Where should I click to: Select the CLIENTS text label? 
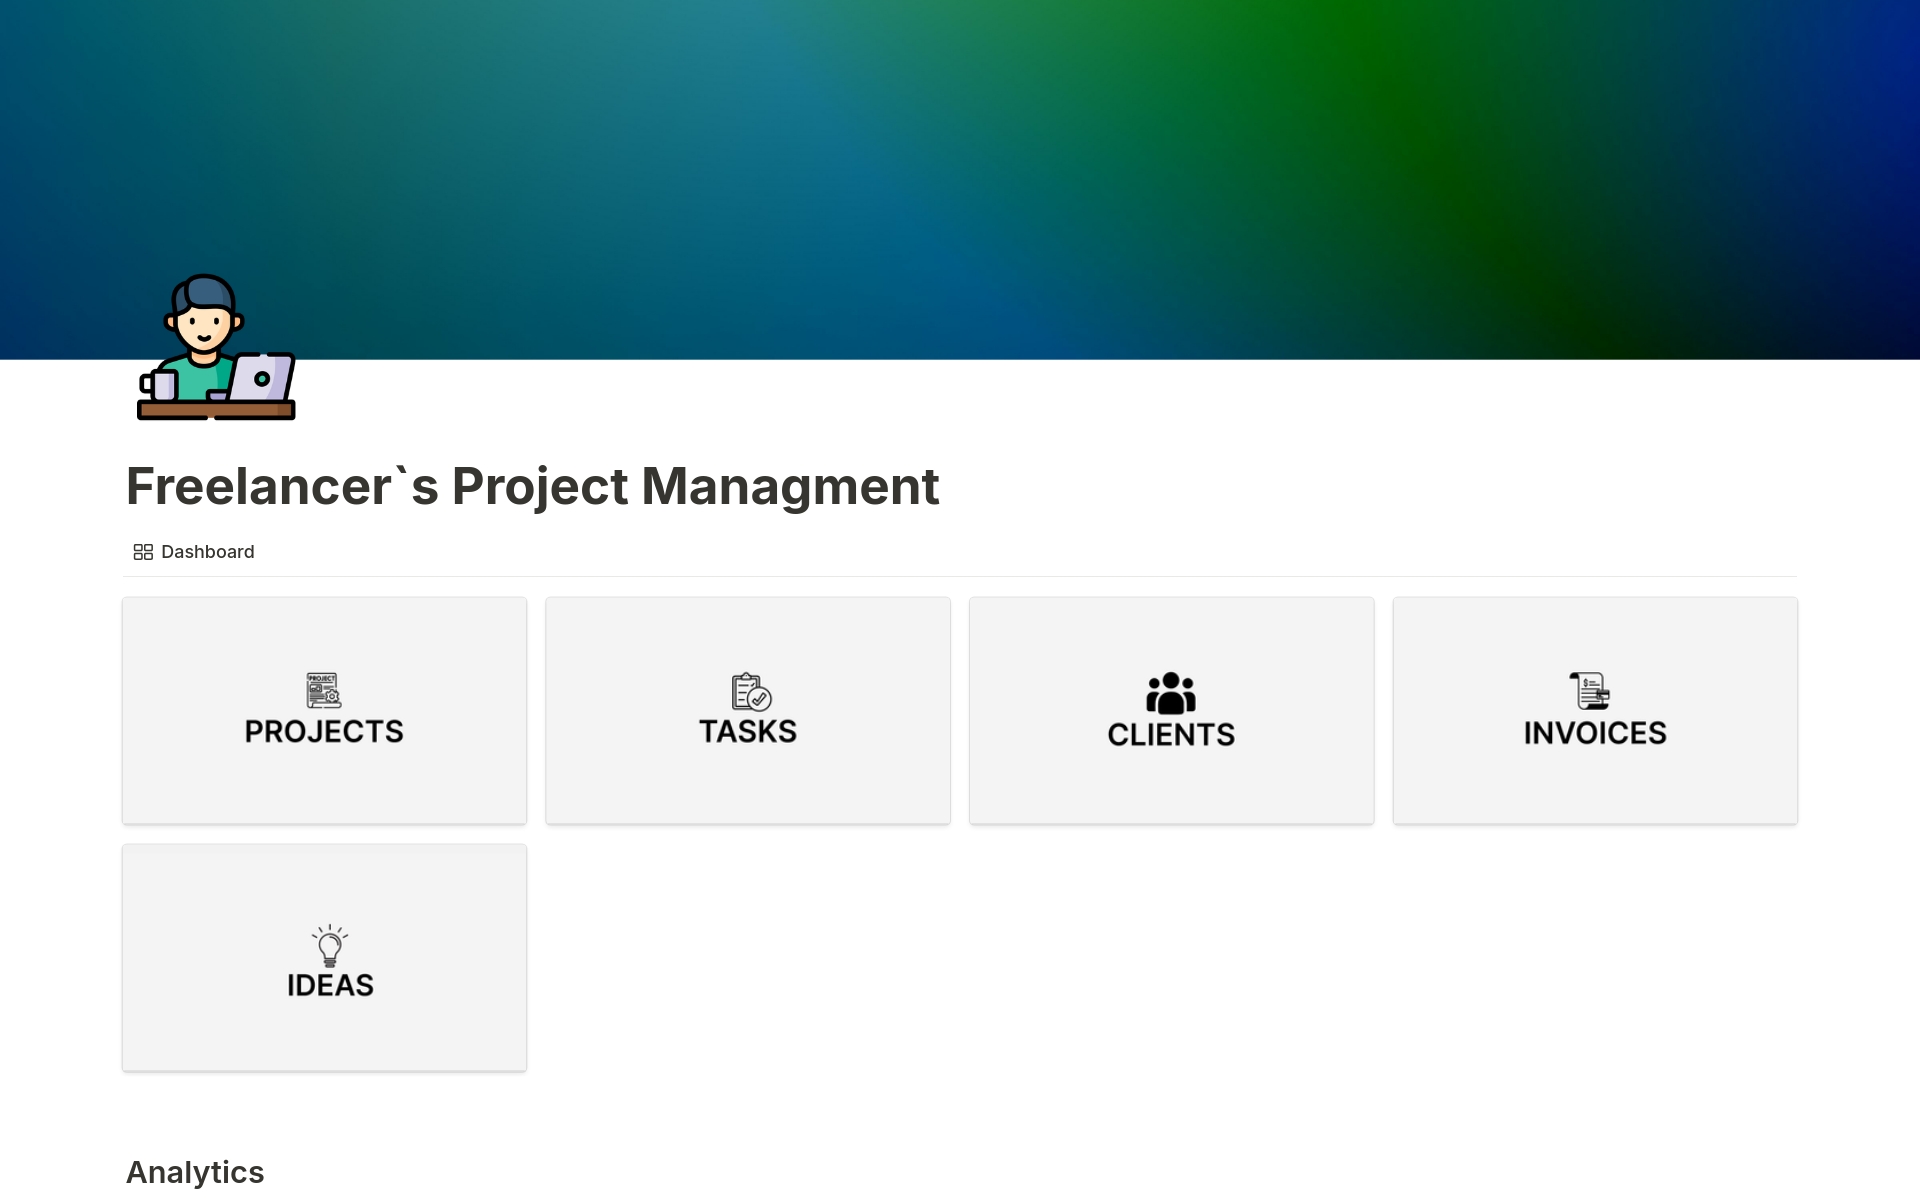1171,735
